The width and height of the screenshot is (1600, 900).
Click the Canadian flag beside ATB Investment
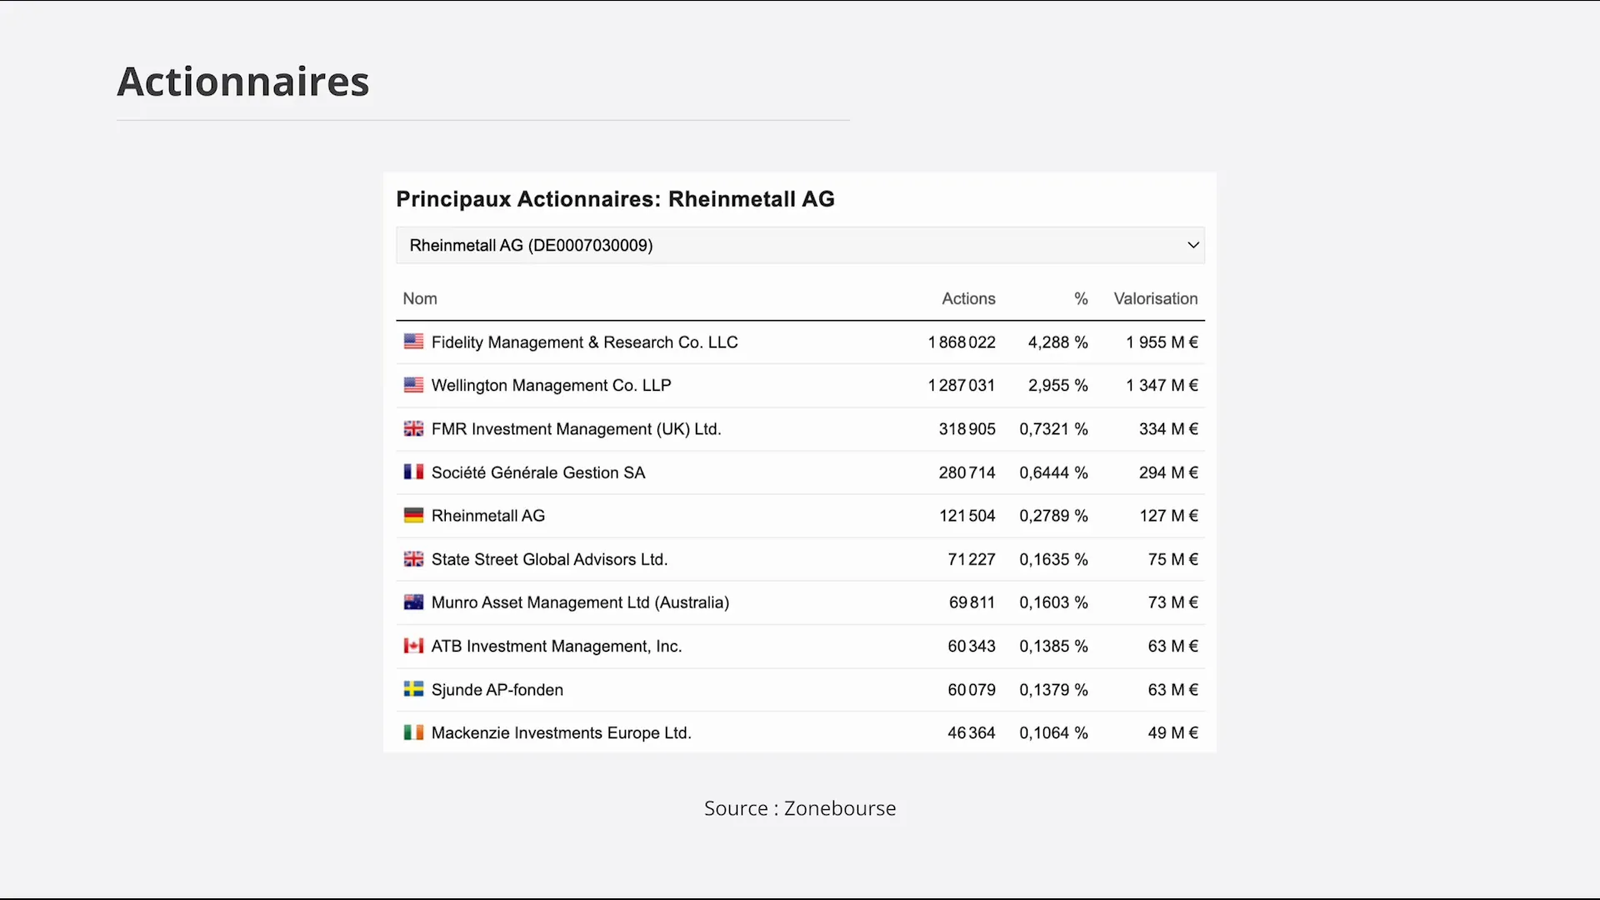click(x=413, y=646)
